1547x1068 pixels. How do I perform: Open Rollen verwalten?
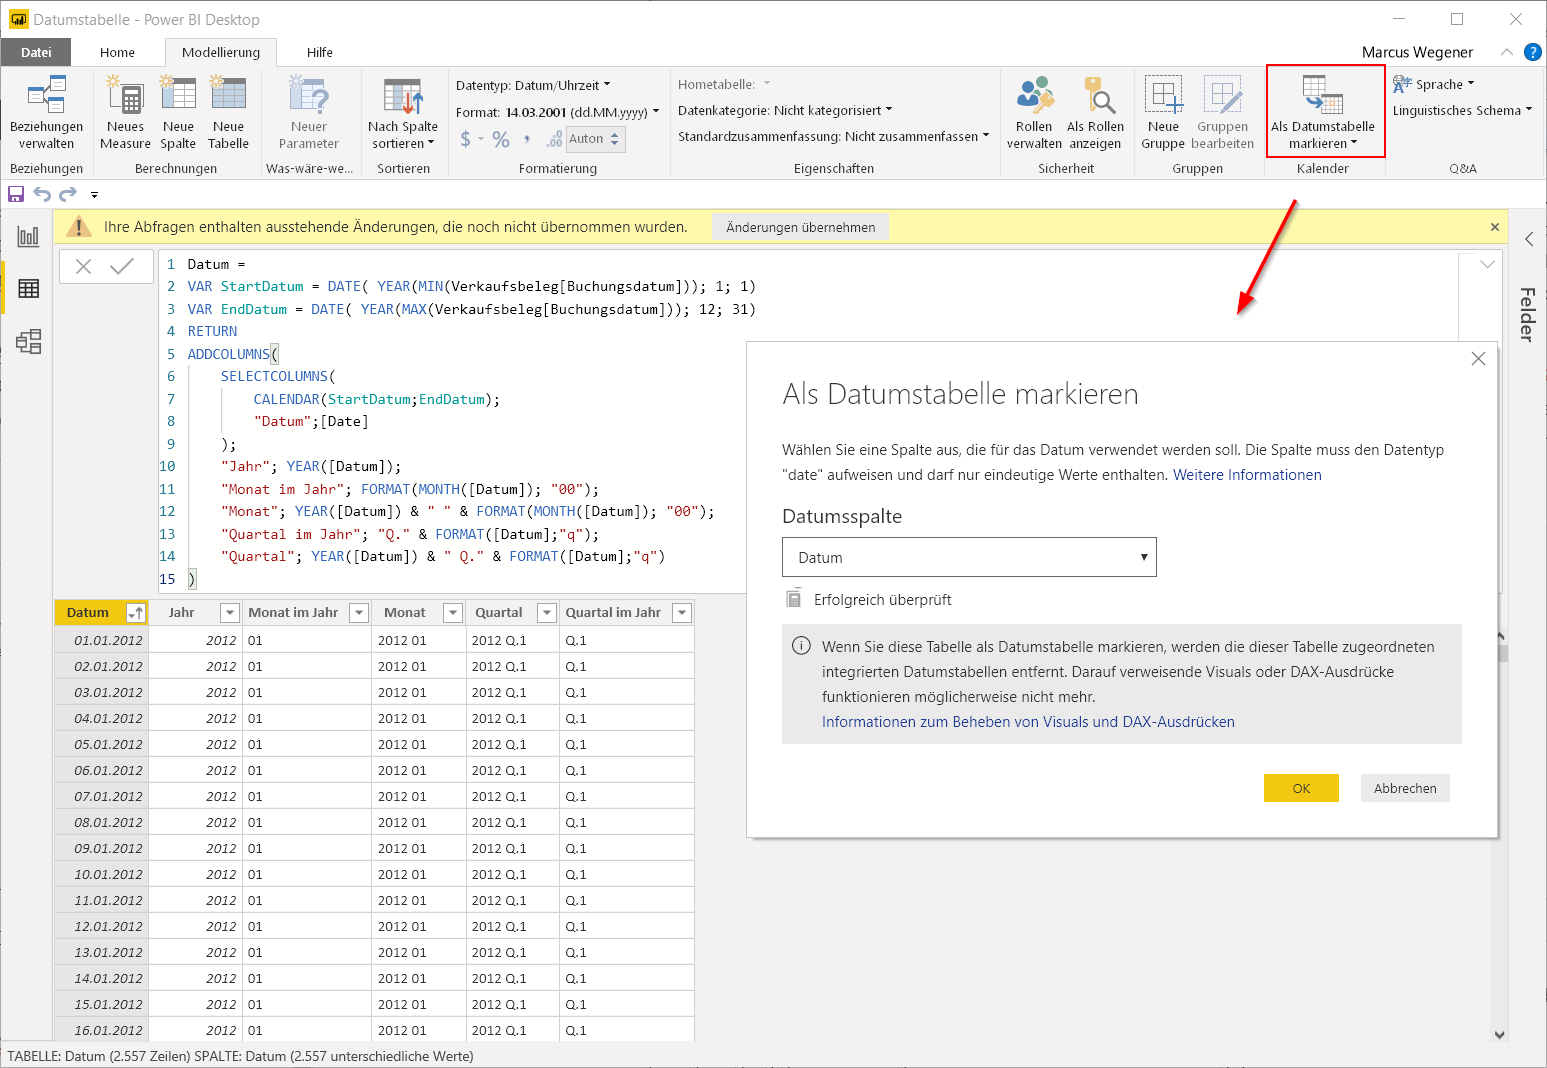(1034, 113)
